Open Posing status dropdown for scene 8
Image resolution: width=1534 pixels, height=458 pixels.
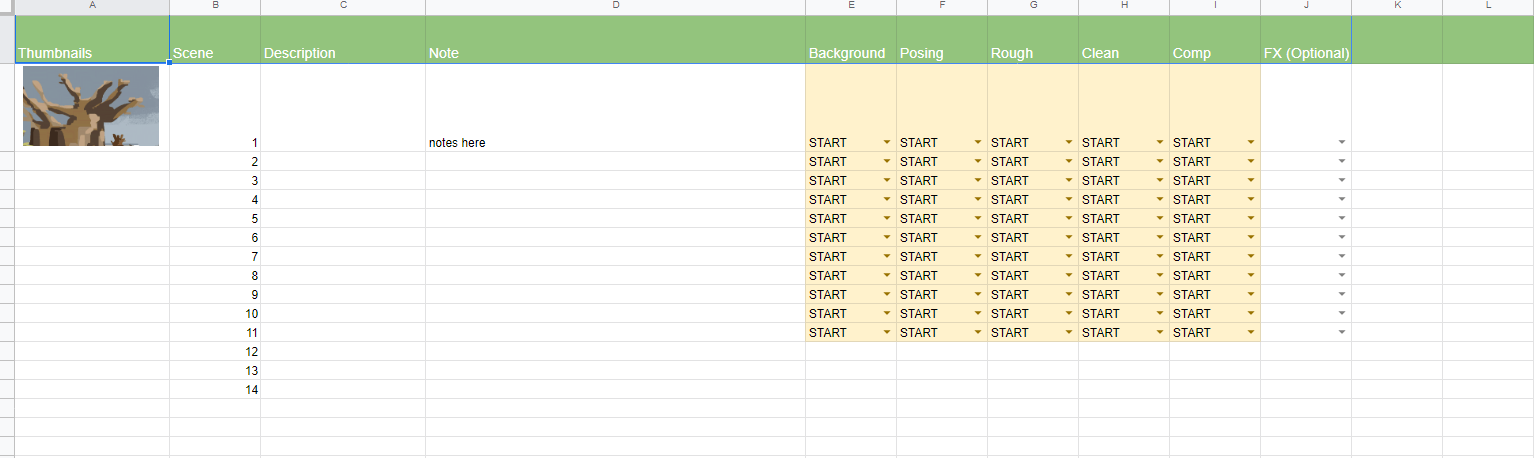977,276
